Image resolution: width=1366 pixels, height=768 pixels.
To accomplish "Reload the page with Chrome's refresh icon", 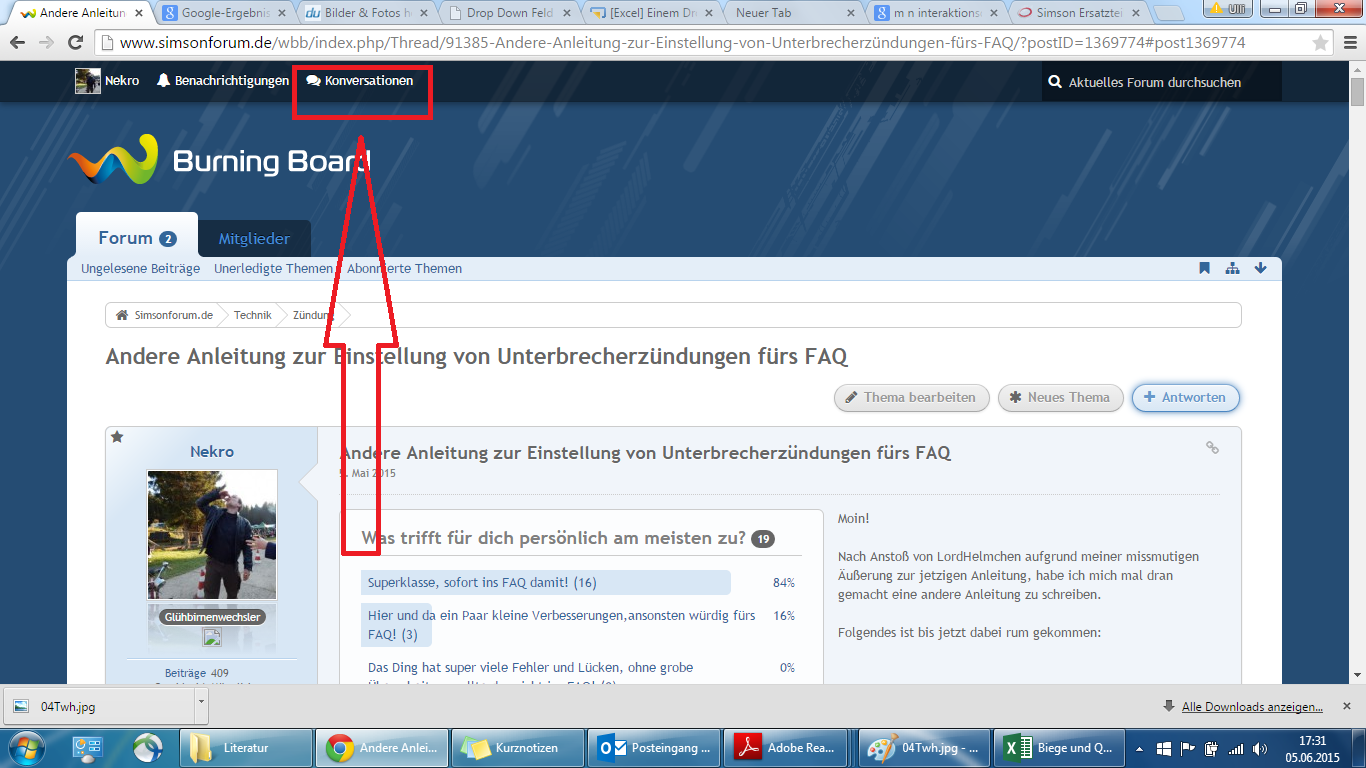I will (75, 43).
